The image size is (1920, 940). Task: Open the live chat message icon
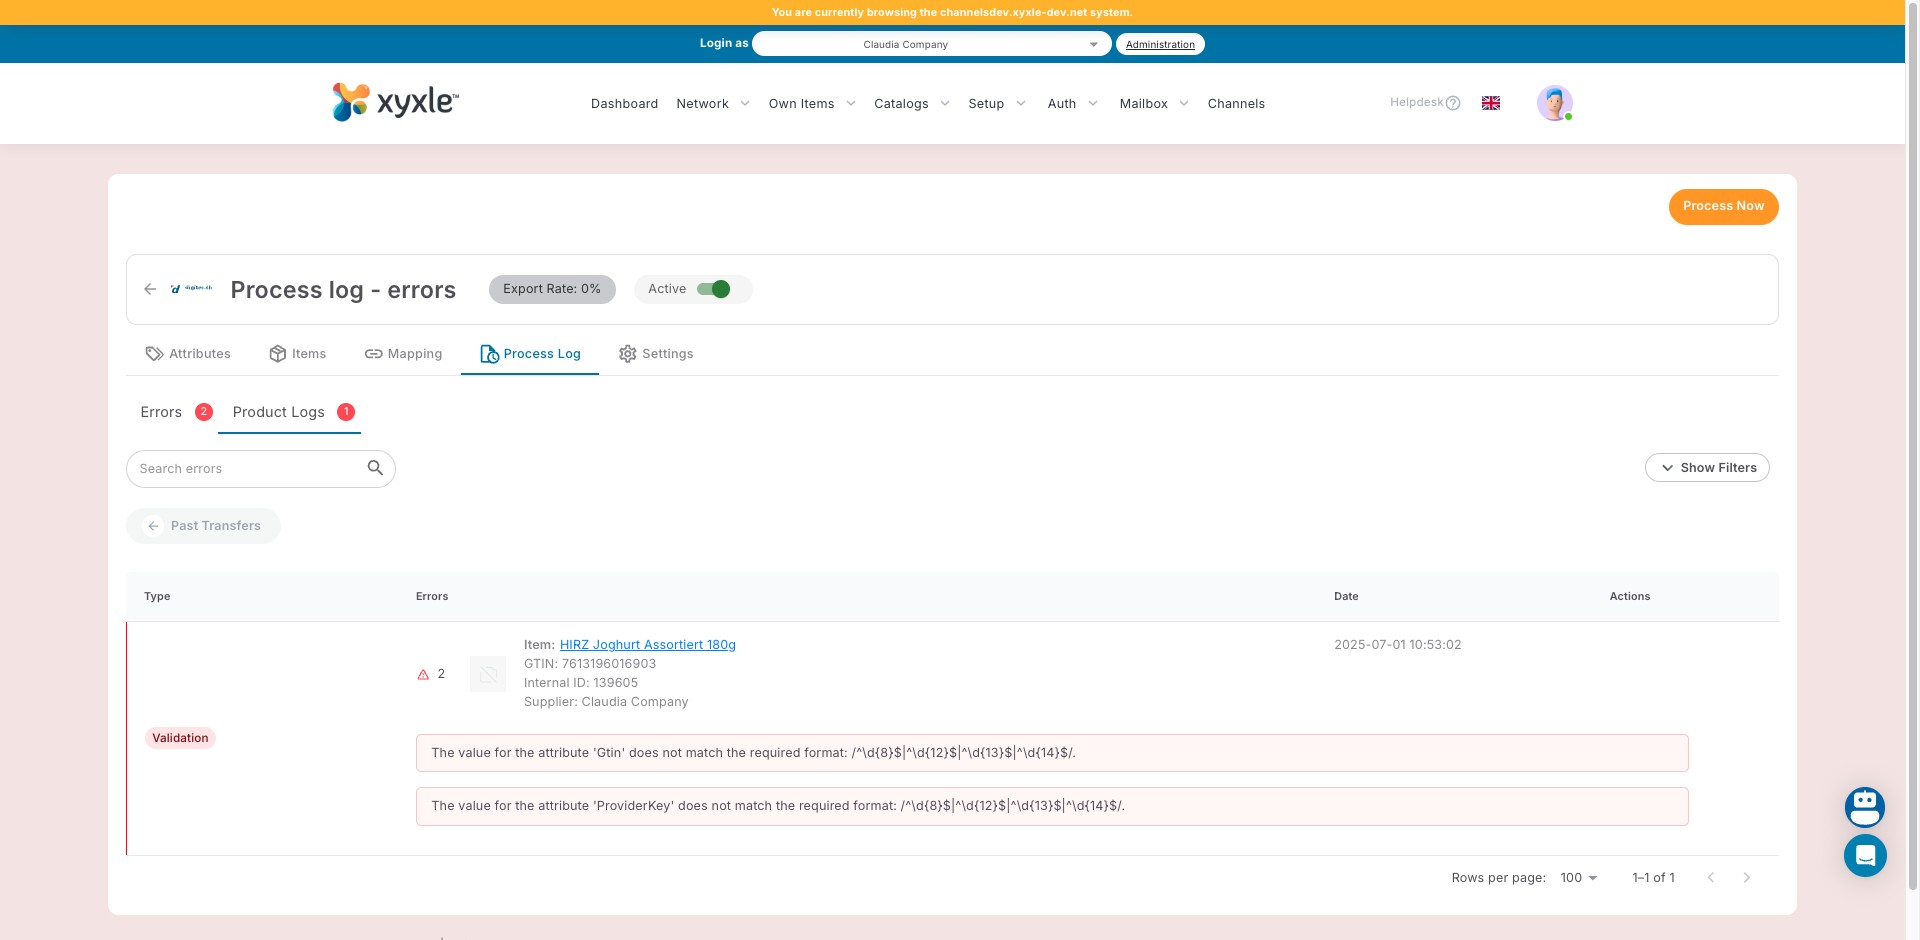[x=1865, y=856]
